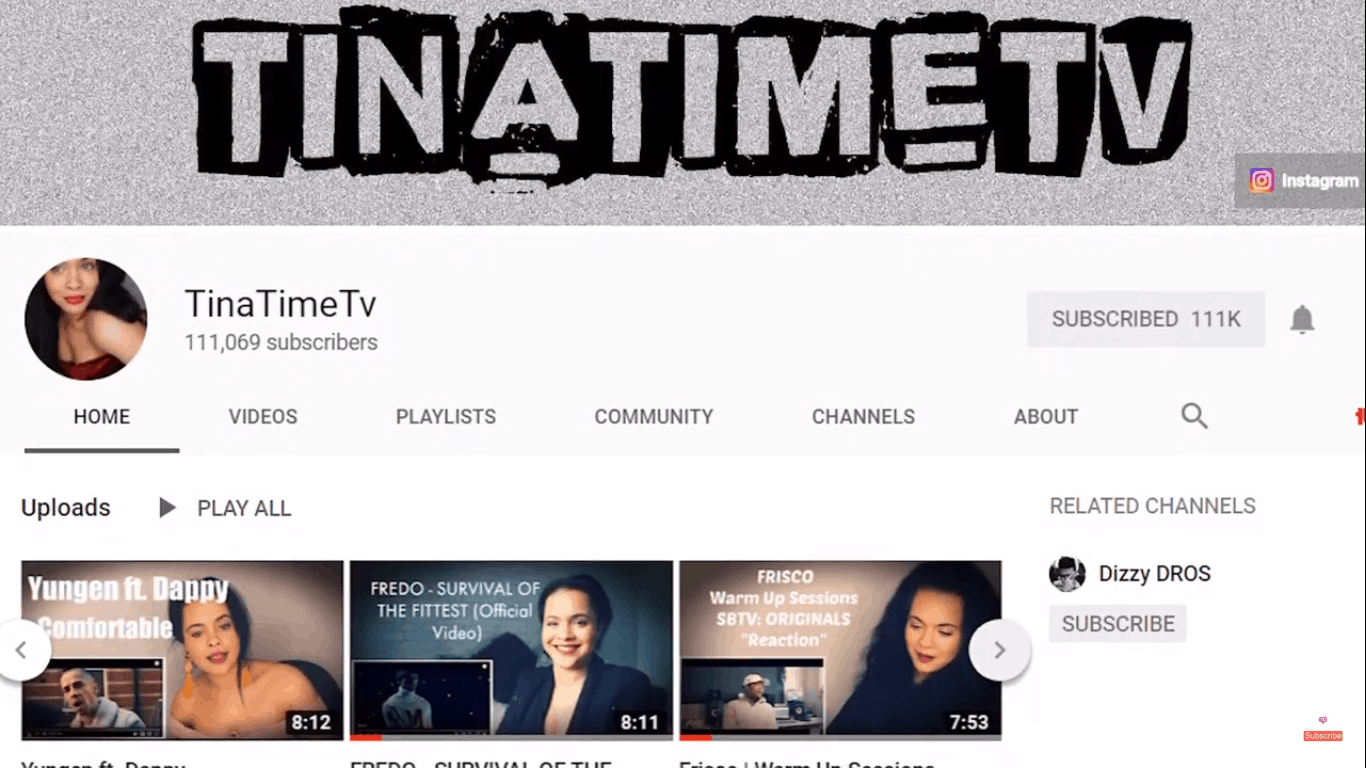Open the Frisco Warm Up Sessions thumbnail
The width and height of the screenshot is (1366, 768).
point(840,650)
